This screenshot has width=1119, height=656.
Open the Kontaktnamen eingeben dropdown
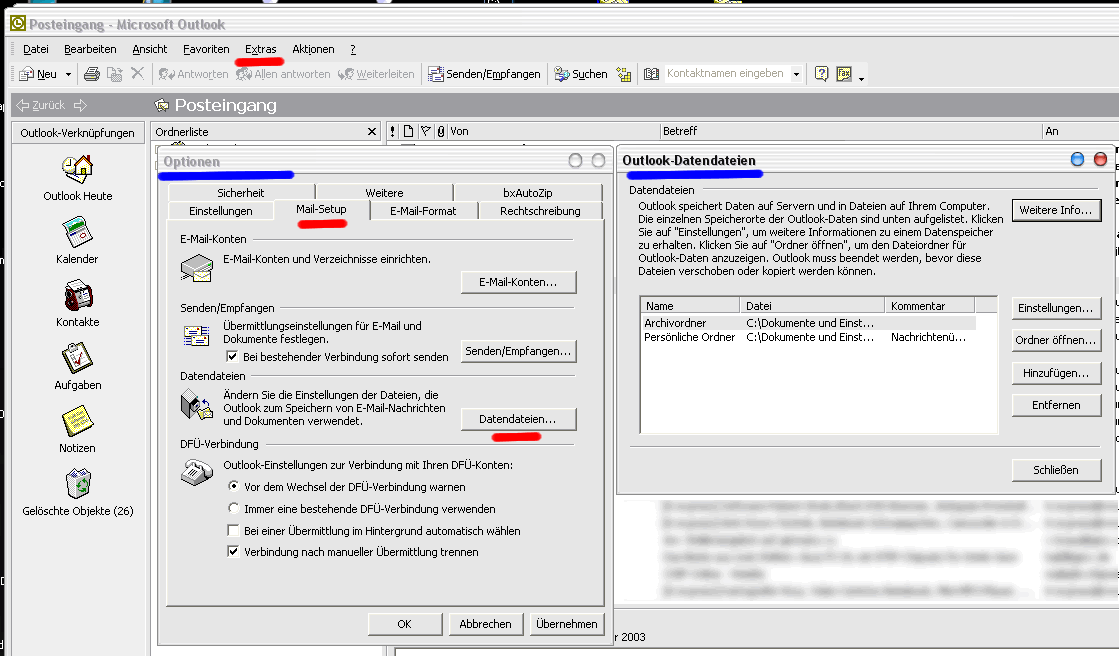click(796, 74)
